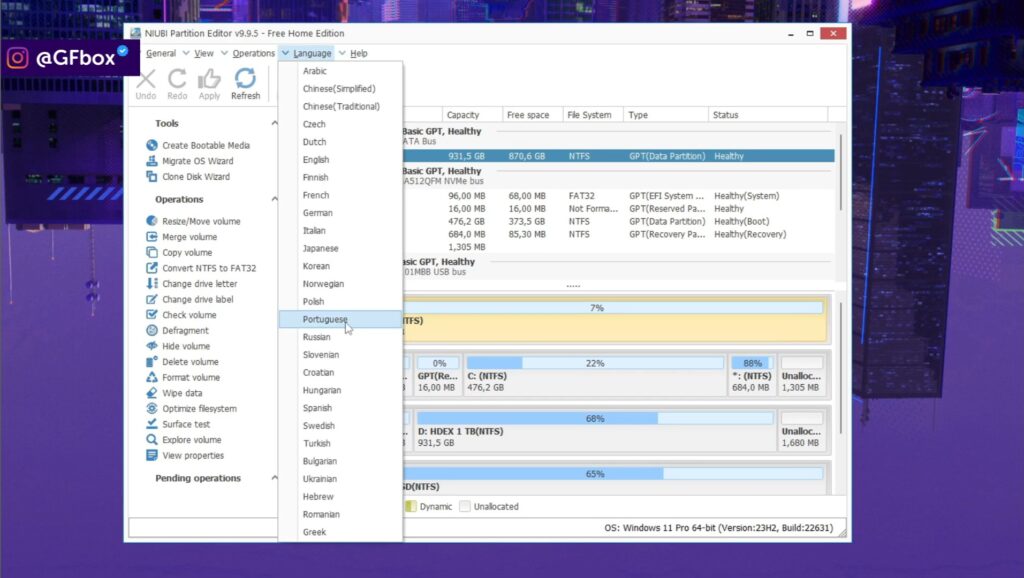The image size is (1024, 578).
Task: Refresh the disk list
Action: pyautogui.click(x=246, y=84)
